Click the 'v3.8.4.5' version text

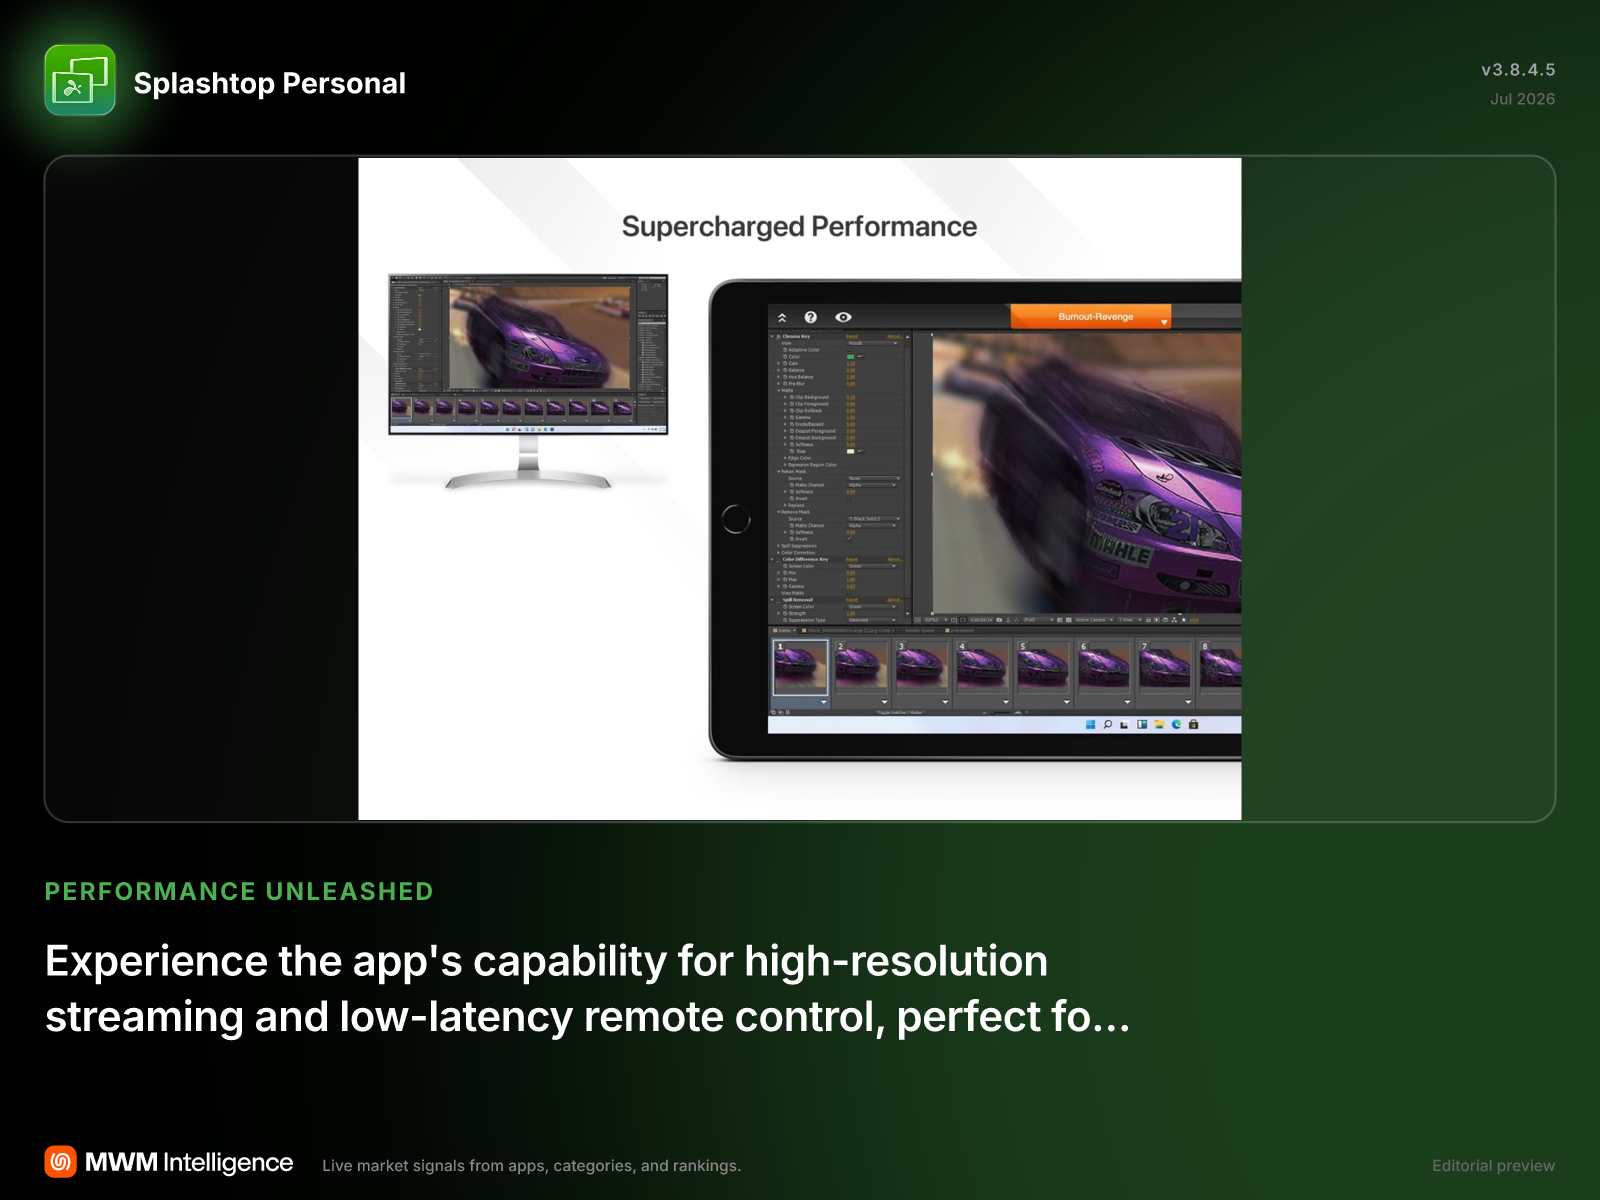coord(1518,69)
